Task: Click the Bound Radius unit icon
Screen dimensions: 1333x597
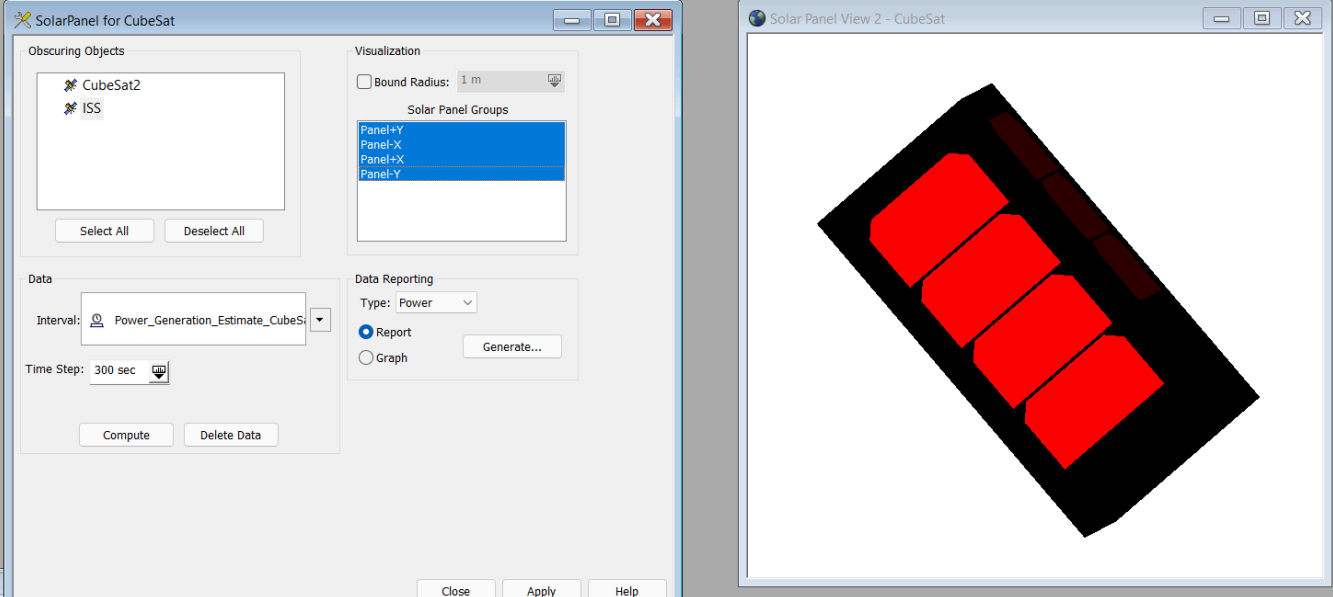Action: point(554,81)
